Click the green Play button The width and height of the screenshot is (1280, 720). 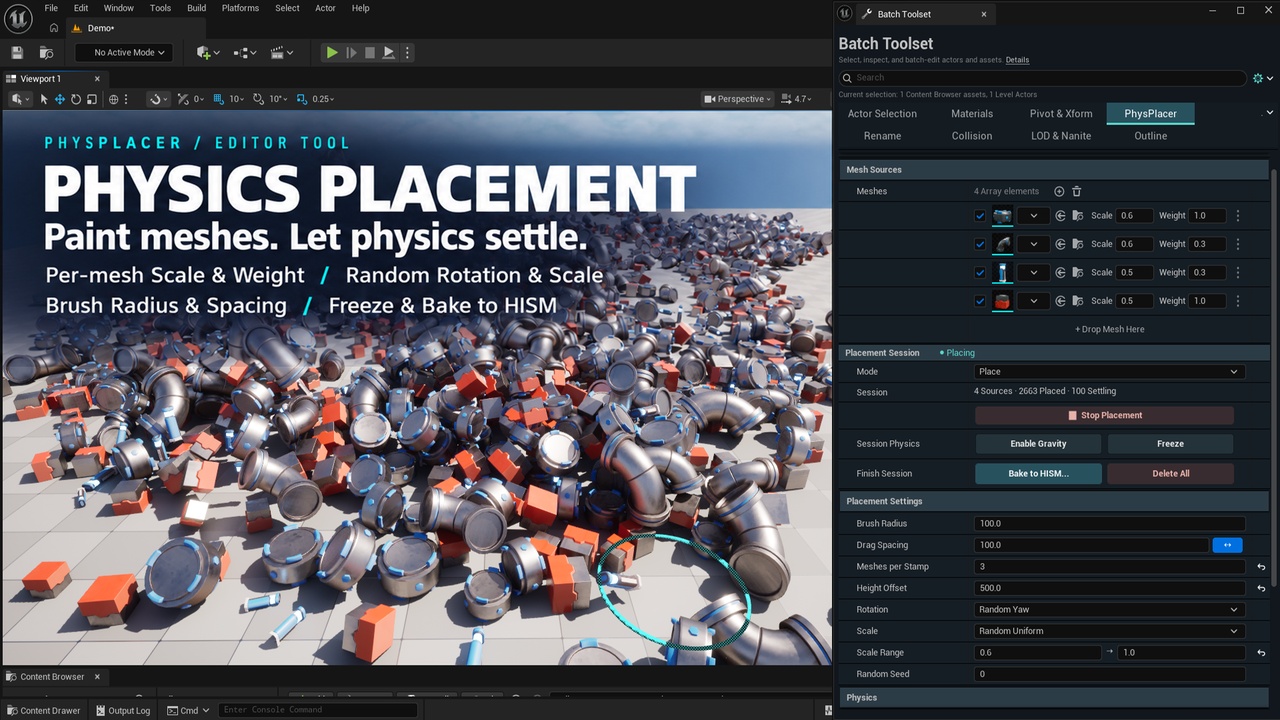[x=332, y=52]
